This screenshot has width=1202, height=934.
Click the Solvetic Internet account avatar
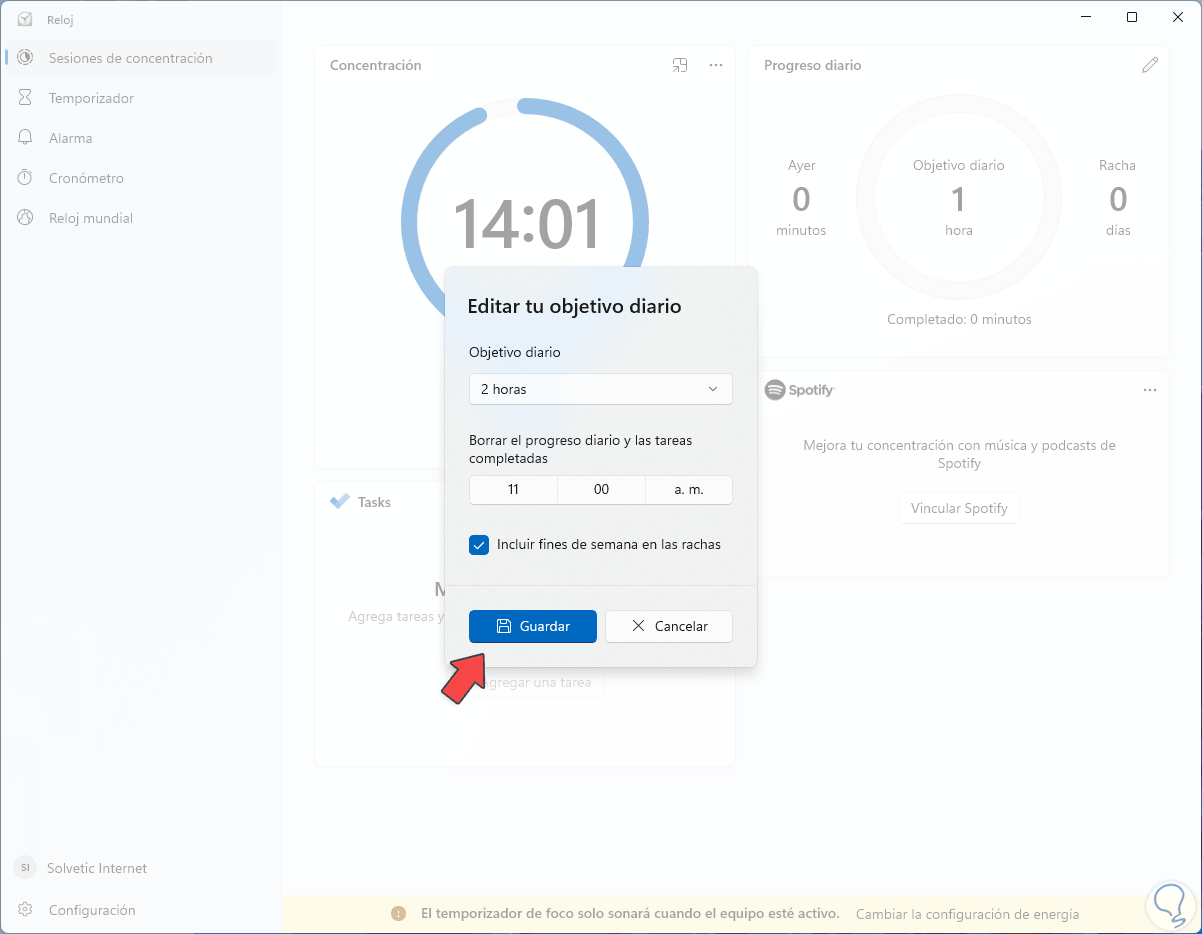point(25,868)
